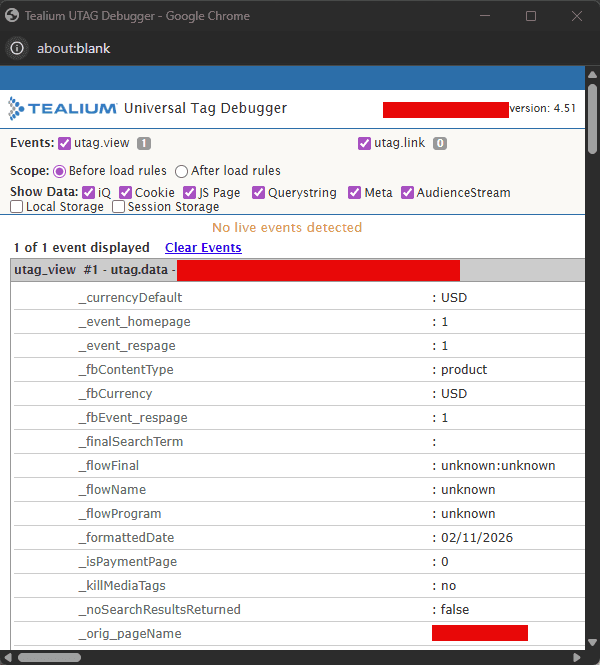The height and width of the screenshot is (665, 600).
Task: Click the utag.view count badge
Action: (144, 143)
